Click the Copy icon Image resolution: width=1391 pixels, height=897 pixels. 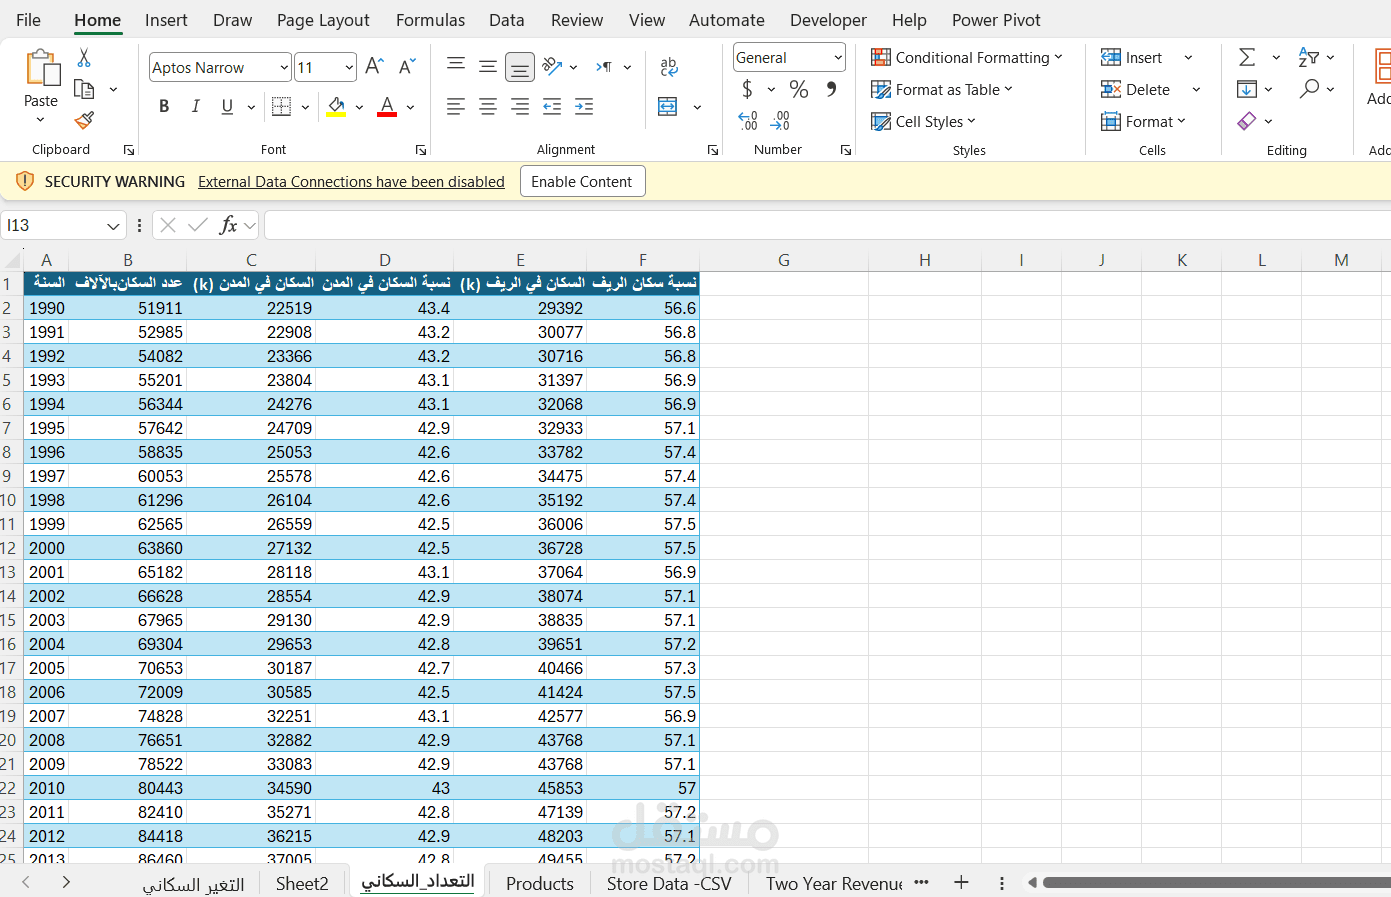tap(85, 89)
